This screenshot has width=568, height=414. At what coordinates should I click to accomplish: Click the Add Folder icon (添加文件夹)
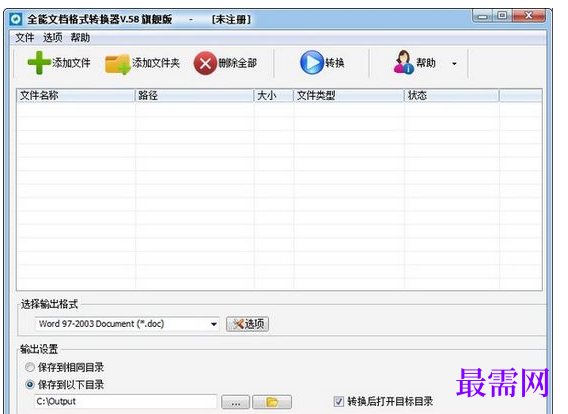tap(117, 64)
